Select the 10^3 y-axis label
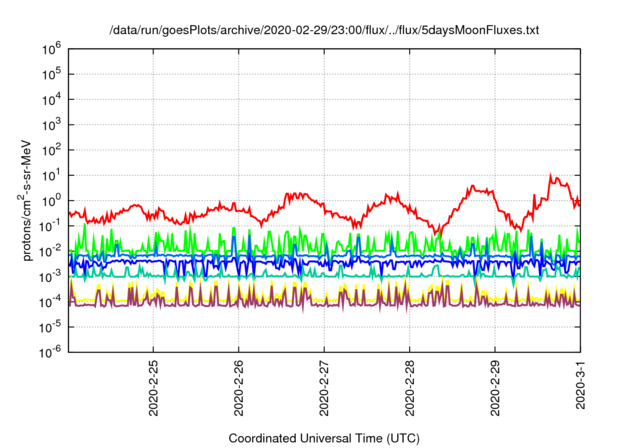 (x=51, y=125)
